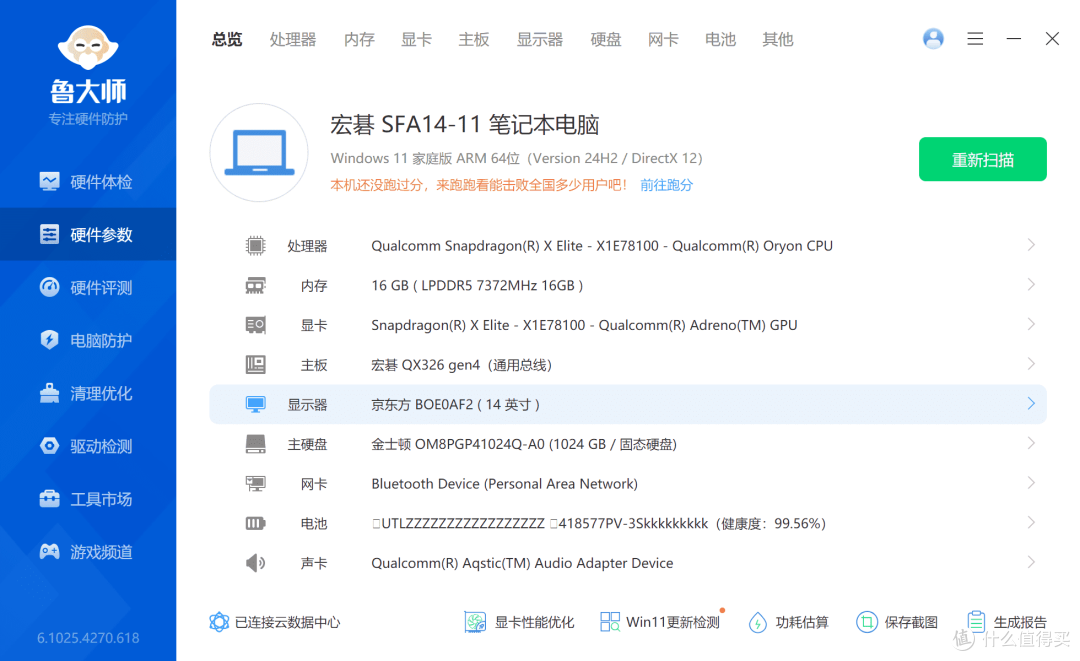Run Win11更新检测 check
The image size is (1080, 661).
click(660, 622)
